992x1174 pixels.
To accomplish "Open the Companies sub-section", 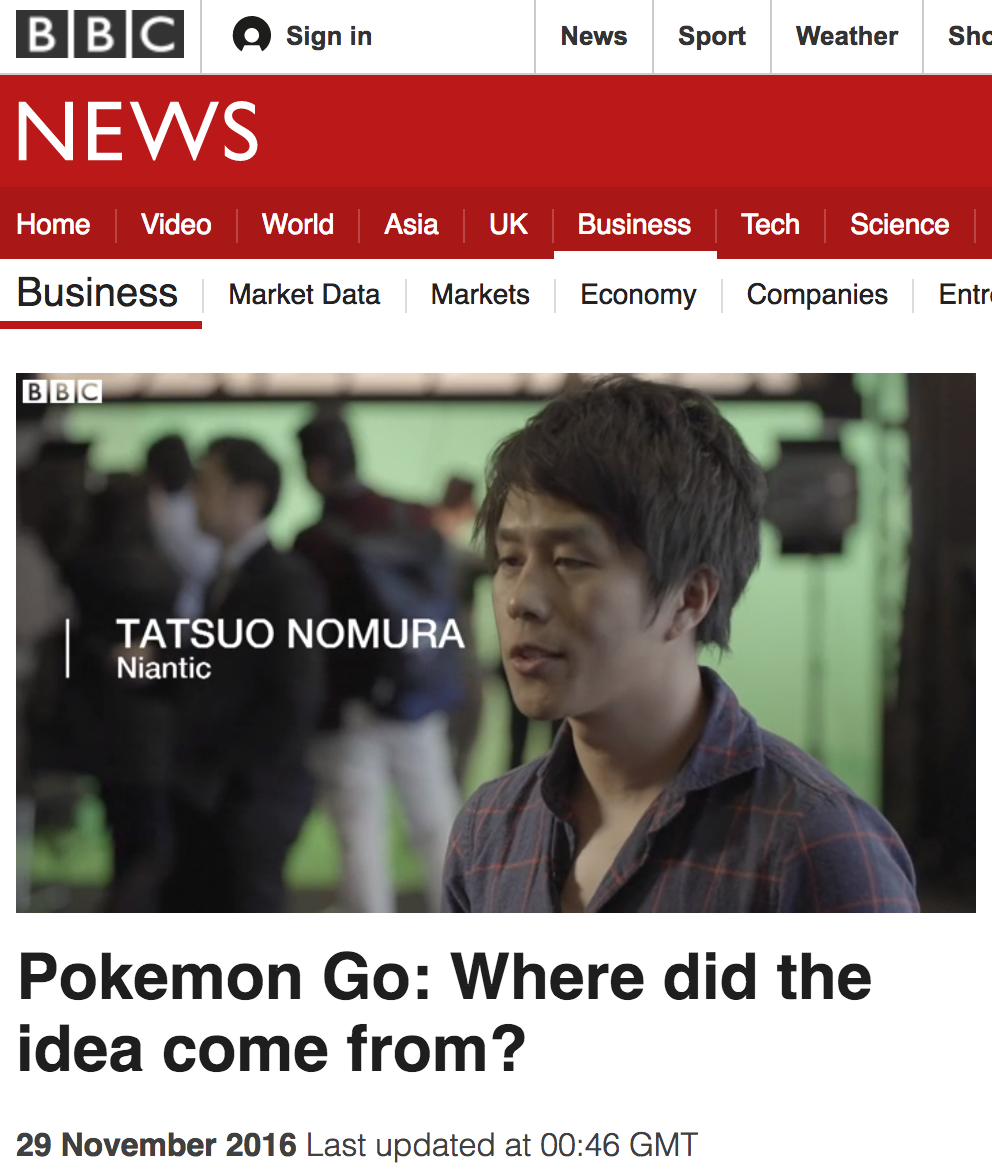I will 817,294.
